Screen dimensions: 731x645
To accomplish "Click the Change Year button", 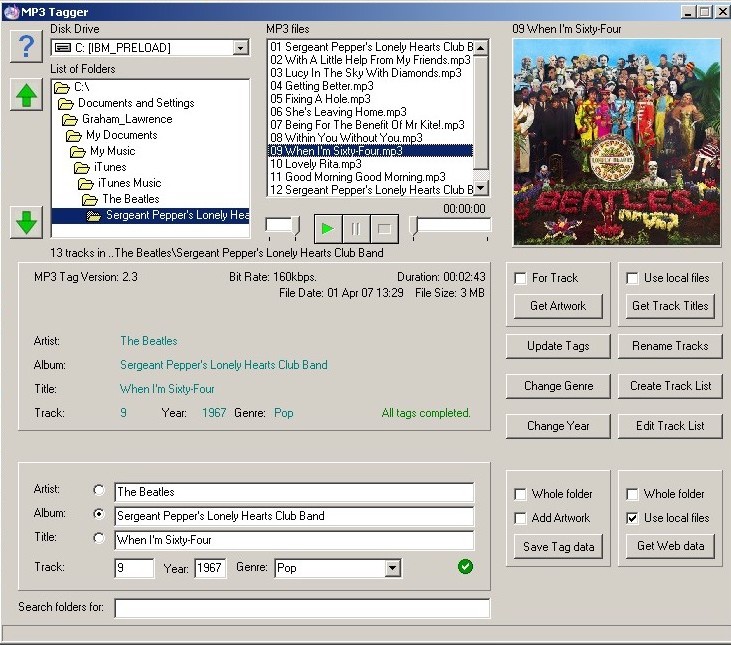I will [x=558, y=426].
